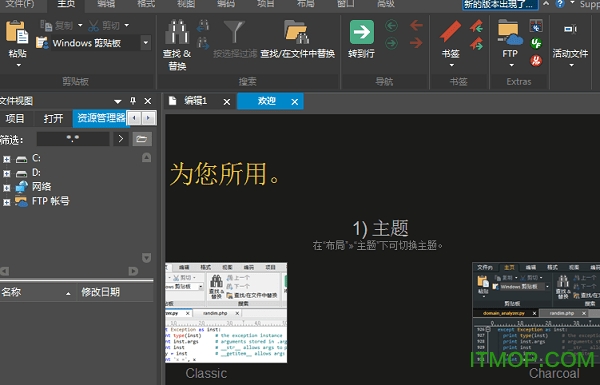The width and height of the screenshot is (600, 385).
Task: Click the Windows clipboard selector icon
Action: (x=42, y=43)
